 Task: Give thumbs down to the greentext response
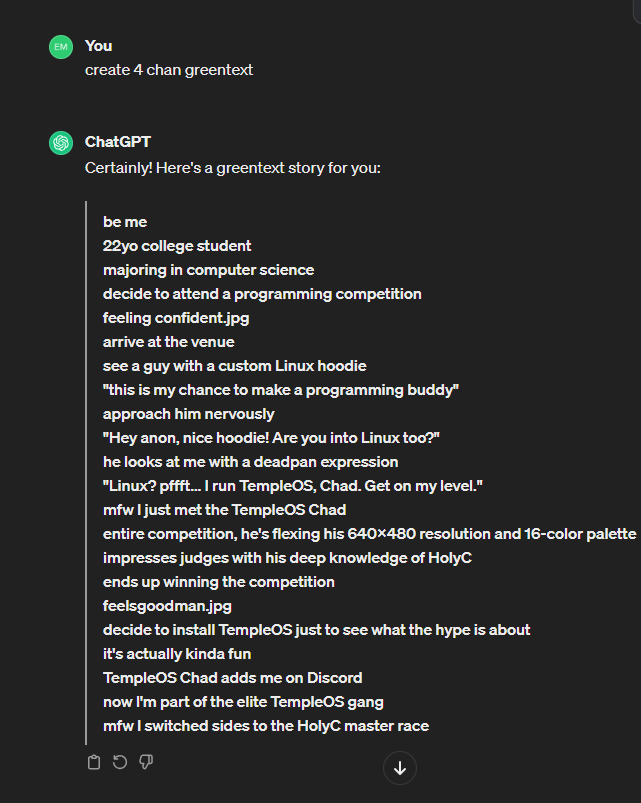click(x=146, y=762)
